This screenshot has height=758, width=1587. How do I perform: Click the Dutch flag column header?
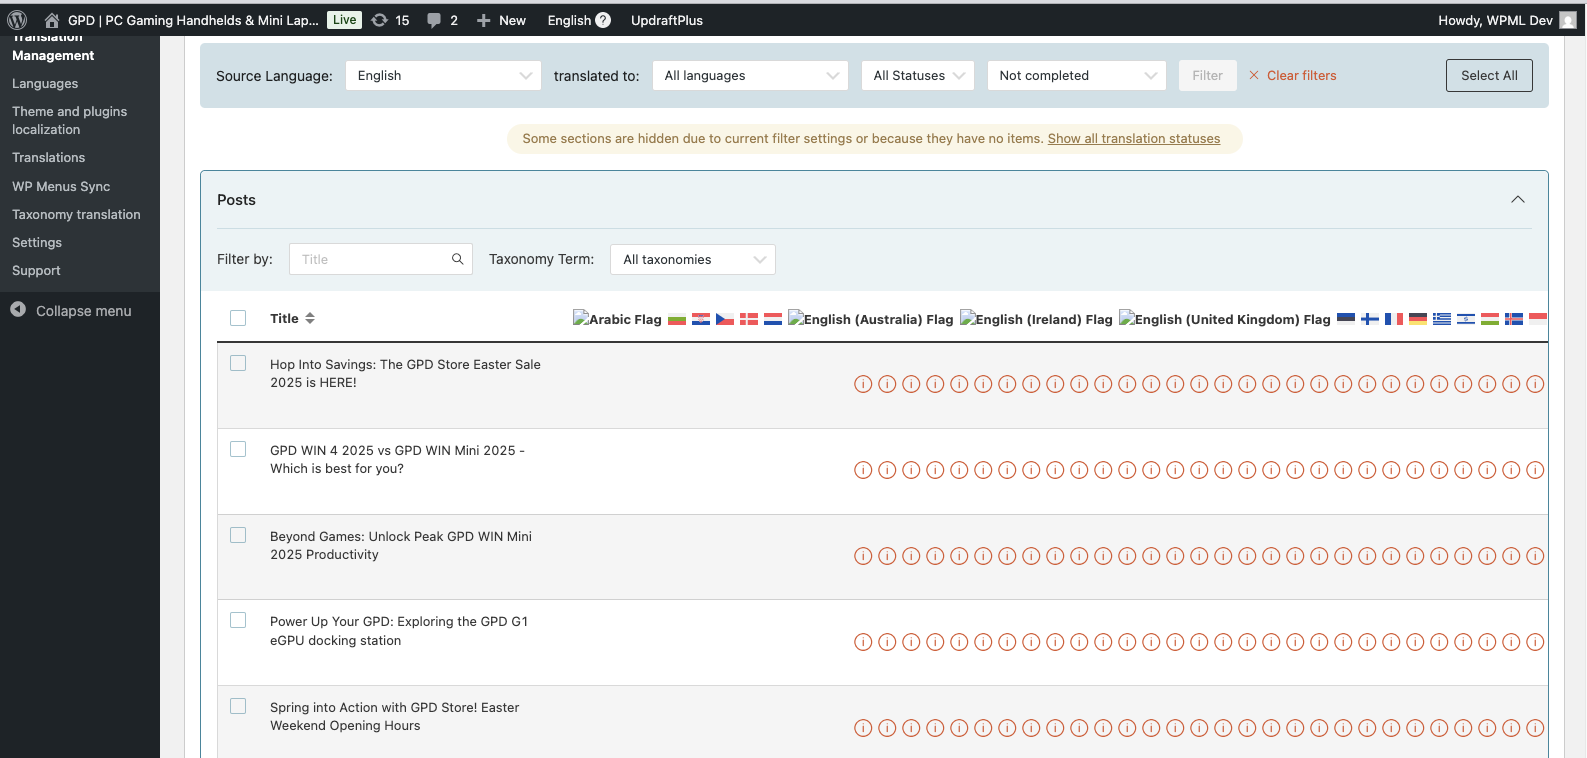coord(773,319)
